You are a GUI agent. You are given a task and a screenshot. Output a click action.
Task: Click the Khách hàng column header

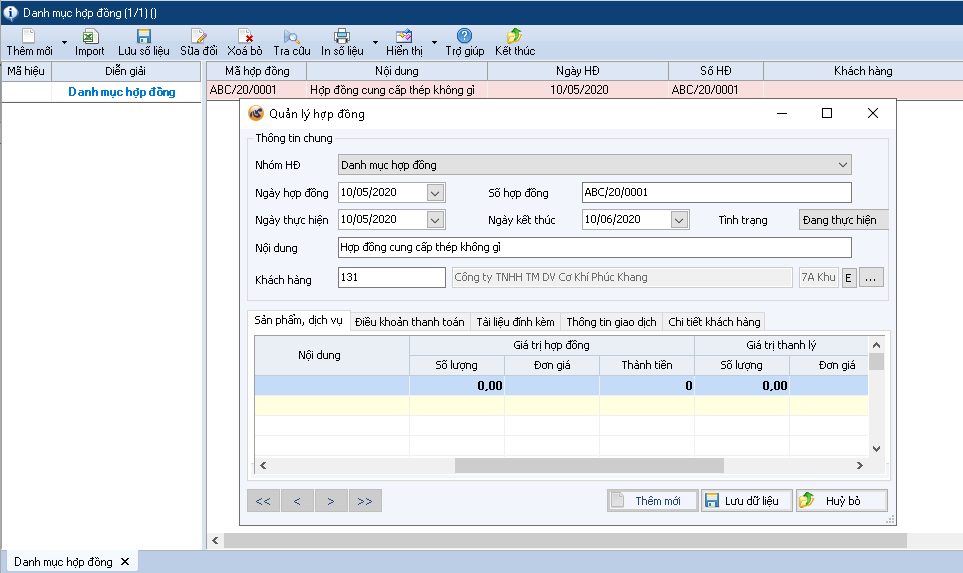863,71
